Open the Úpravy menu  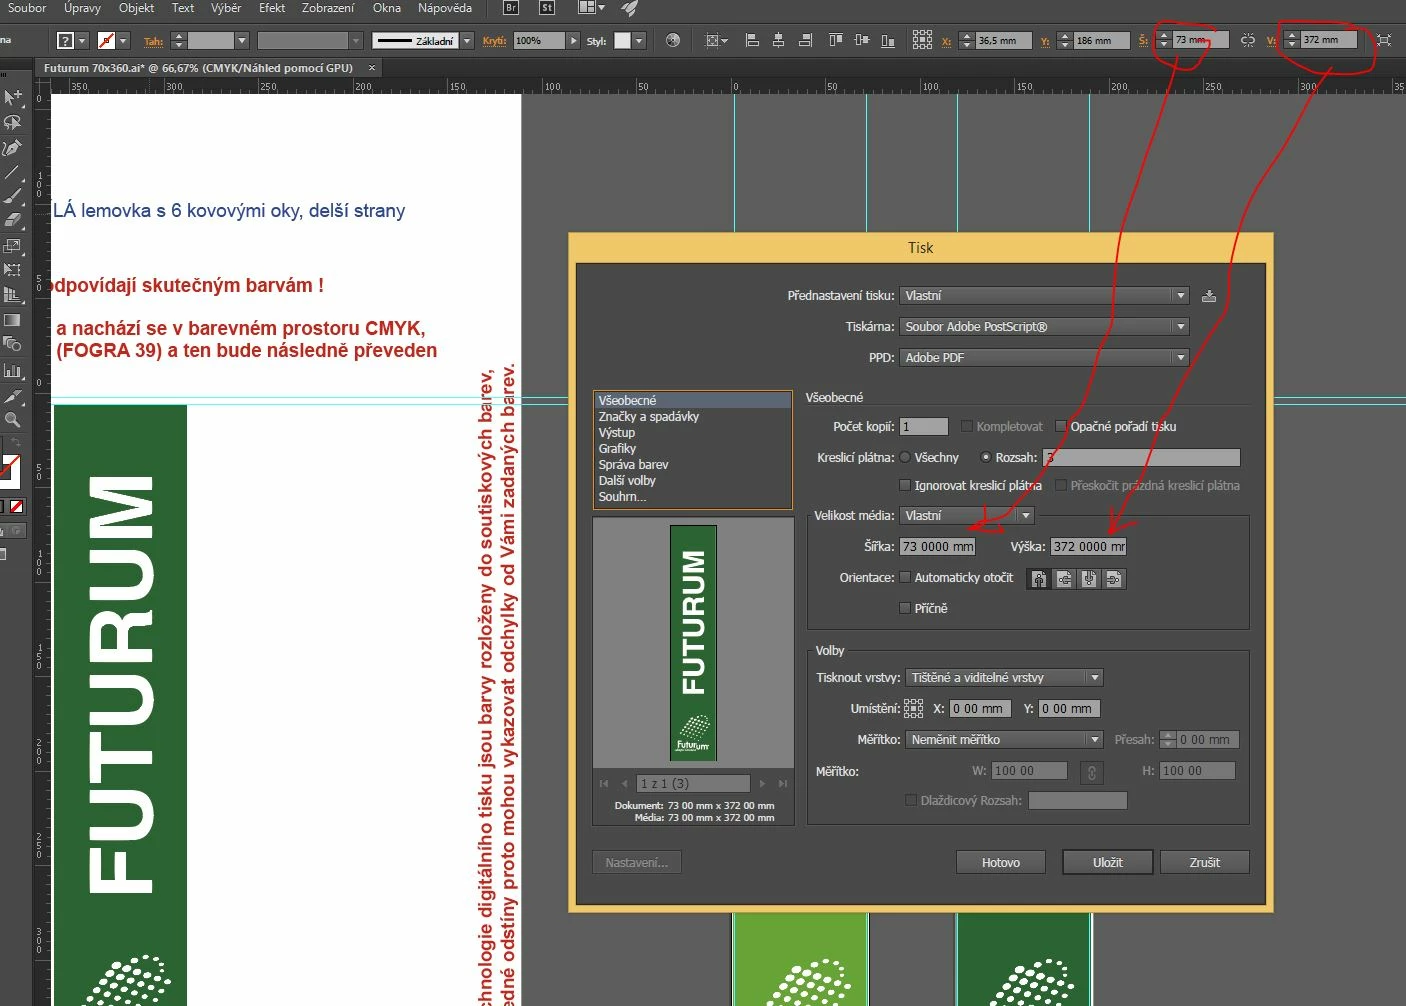click(x=82, y=8)
